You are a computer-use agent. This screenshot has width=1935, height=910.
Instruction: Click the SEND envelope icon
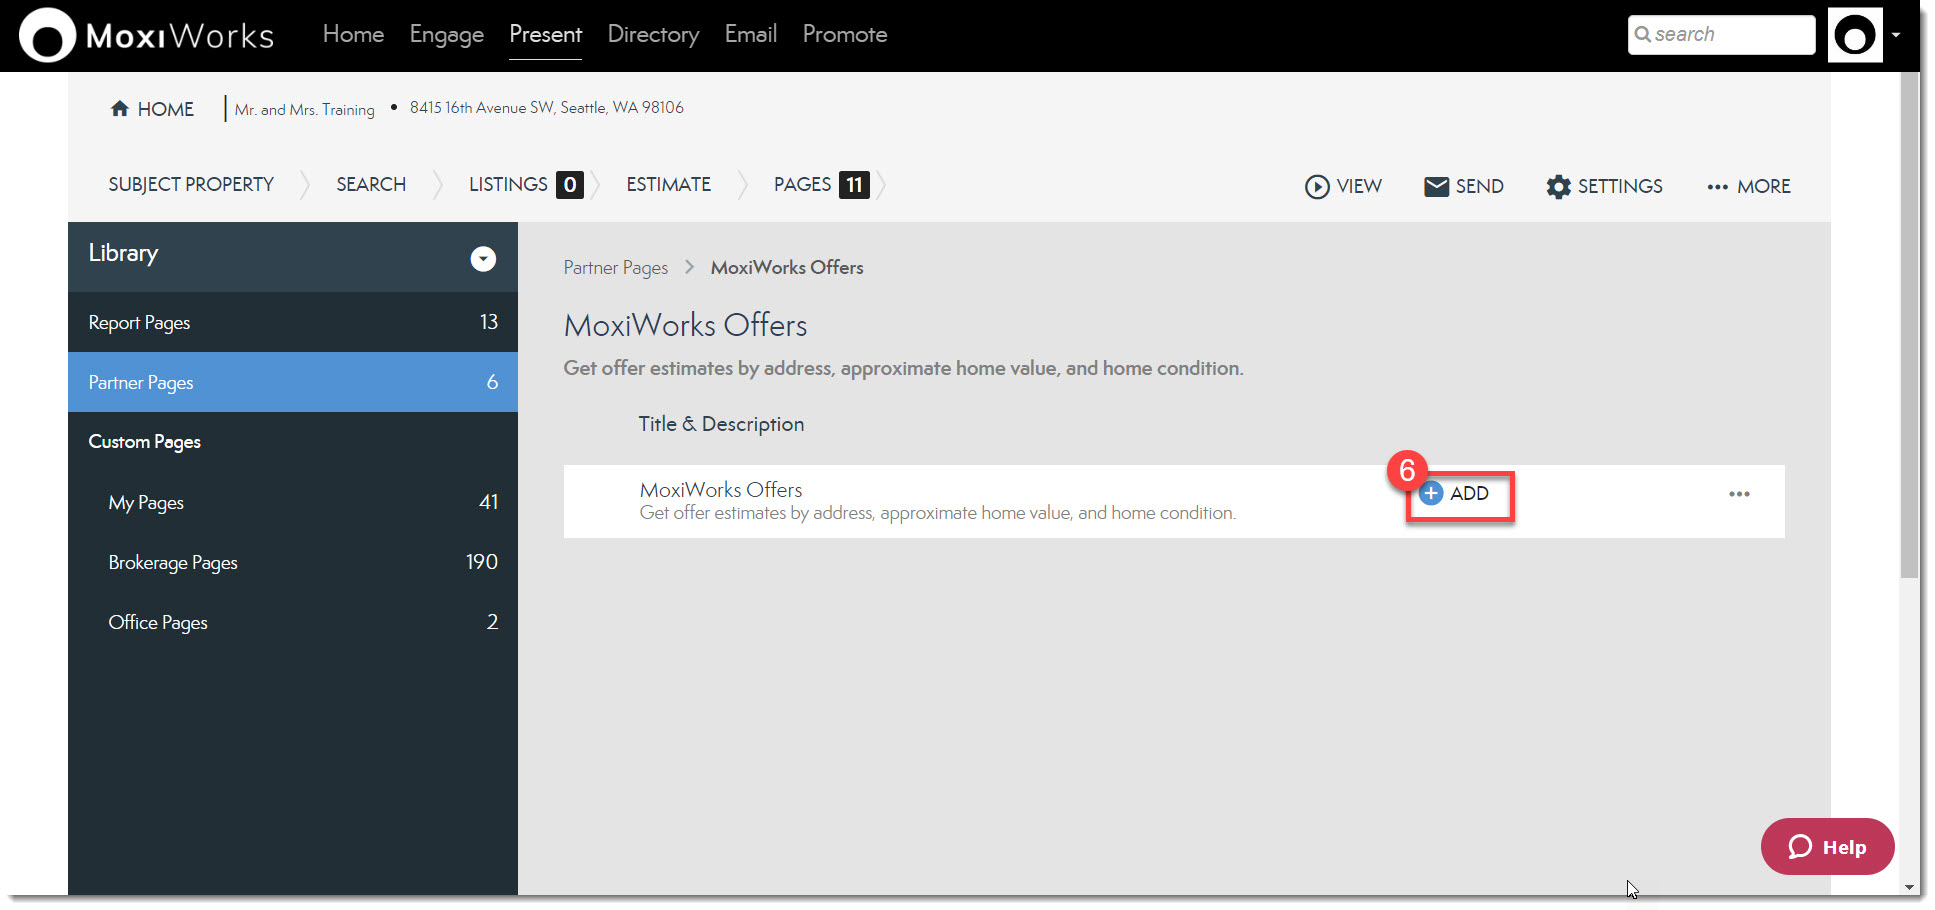[1436, 187]
